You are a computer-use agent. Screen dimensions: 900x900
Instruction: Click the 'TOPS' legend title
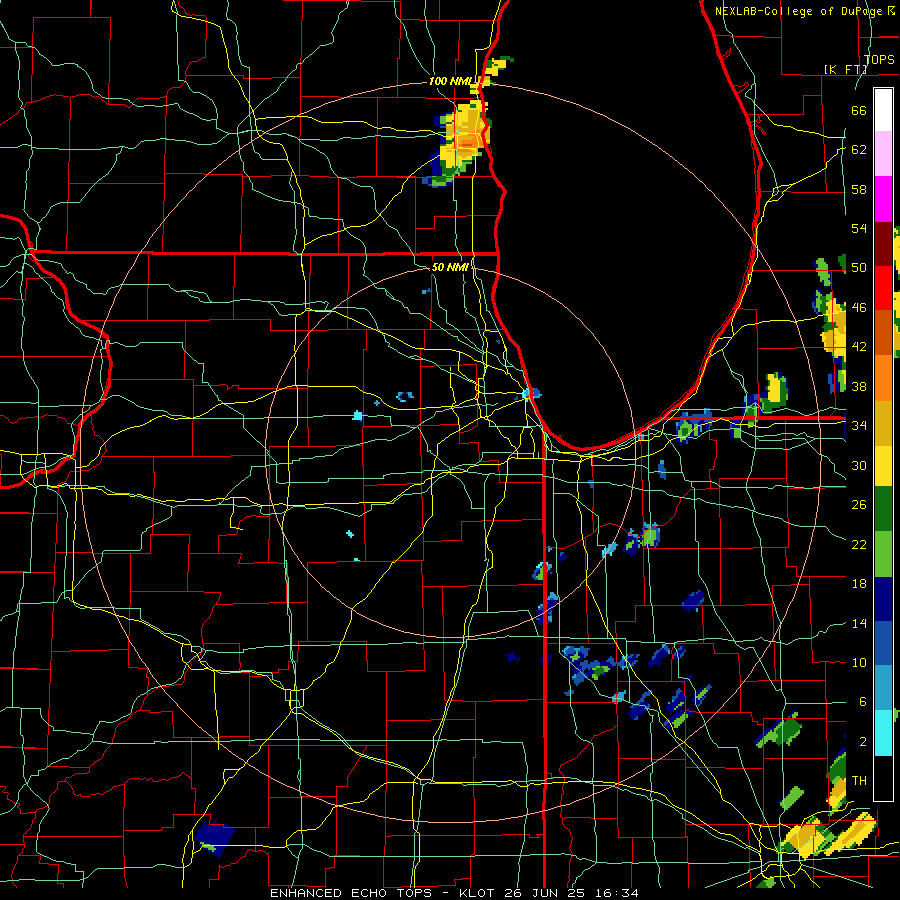coord(879,59)
